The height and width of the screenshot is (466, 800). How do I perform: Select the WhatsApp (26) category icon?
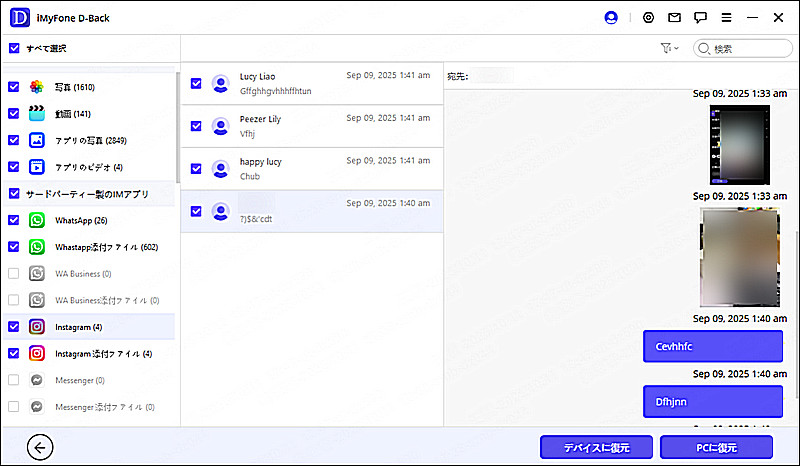tap(37, 220)
